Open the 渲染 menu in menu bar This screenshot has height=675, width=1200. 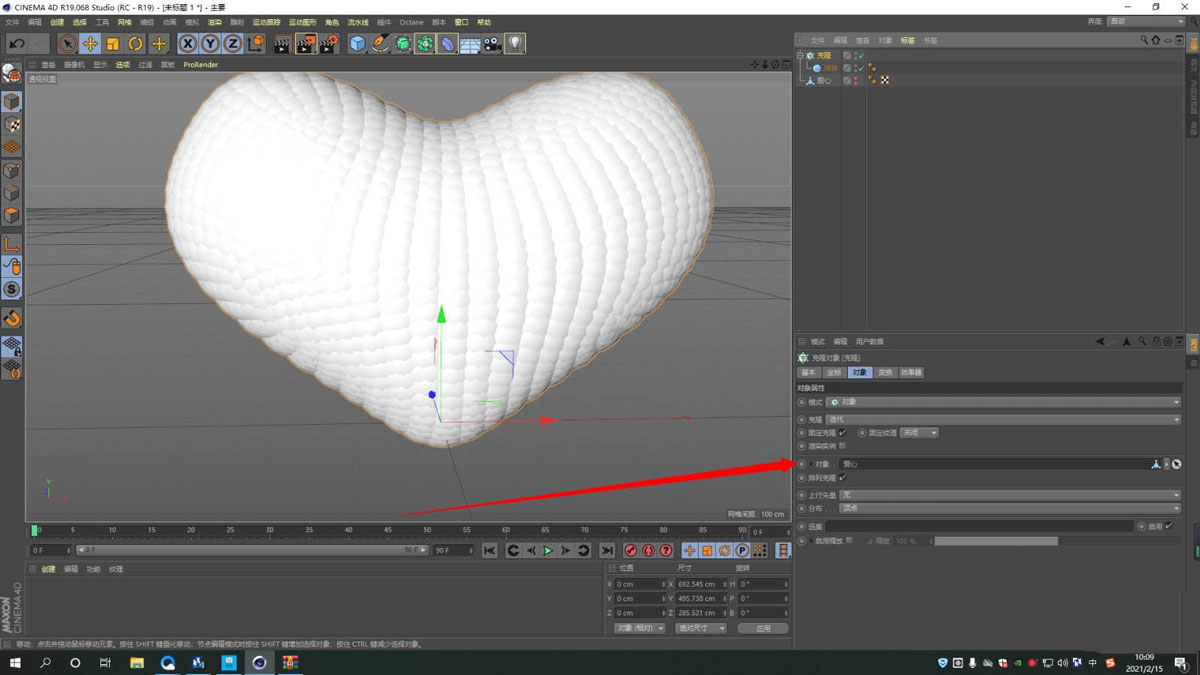point(214,22)
